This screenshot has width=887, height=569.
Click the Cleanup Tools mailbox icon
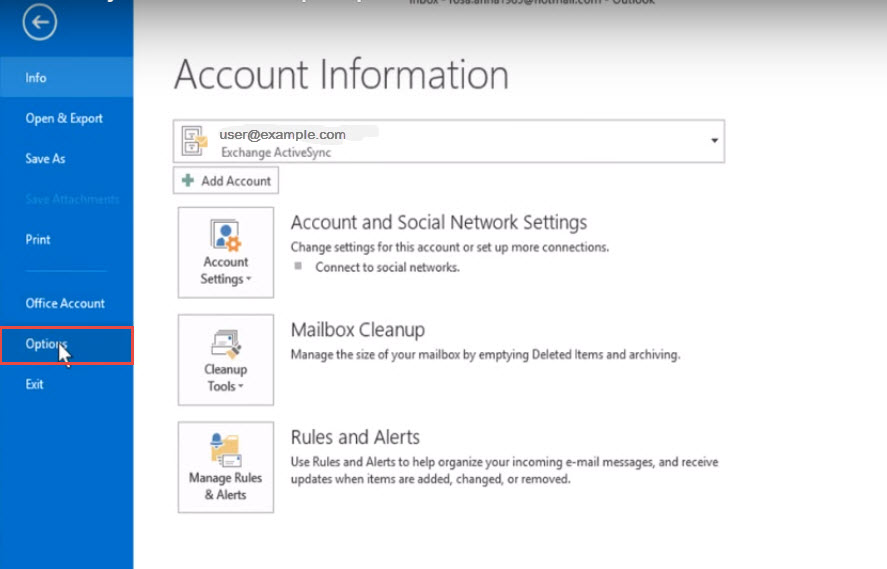click(225, 342)
